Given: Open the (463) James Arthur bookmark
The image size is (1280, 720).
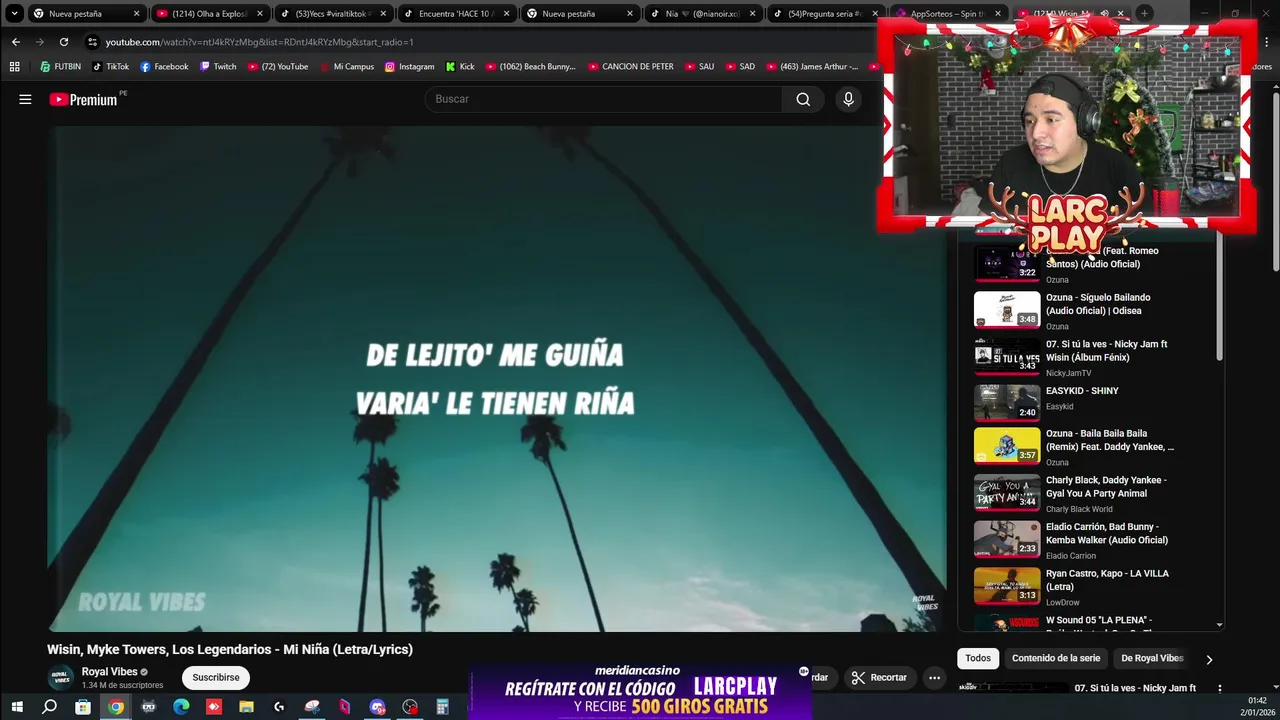Looking at the screenshot, I should tap(812, 67).
